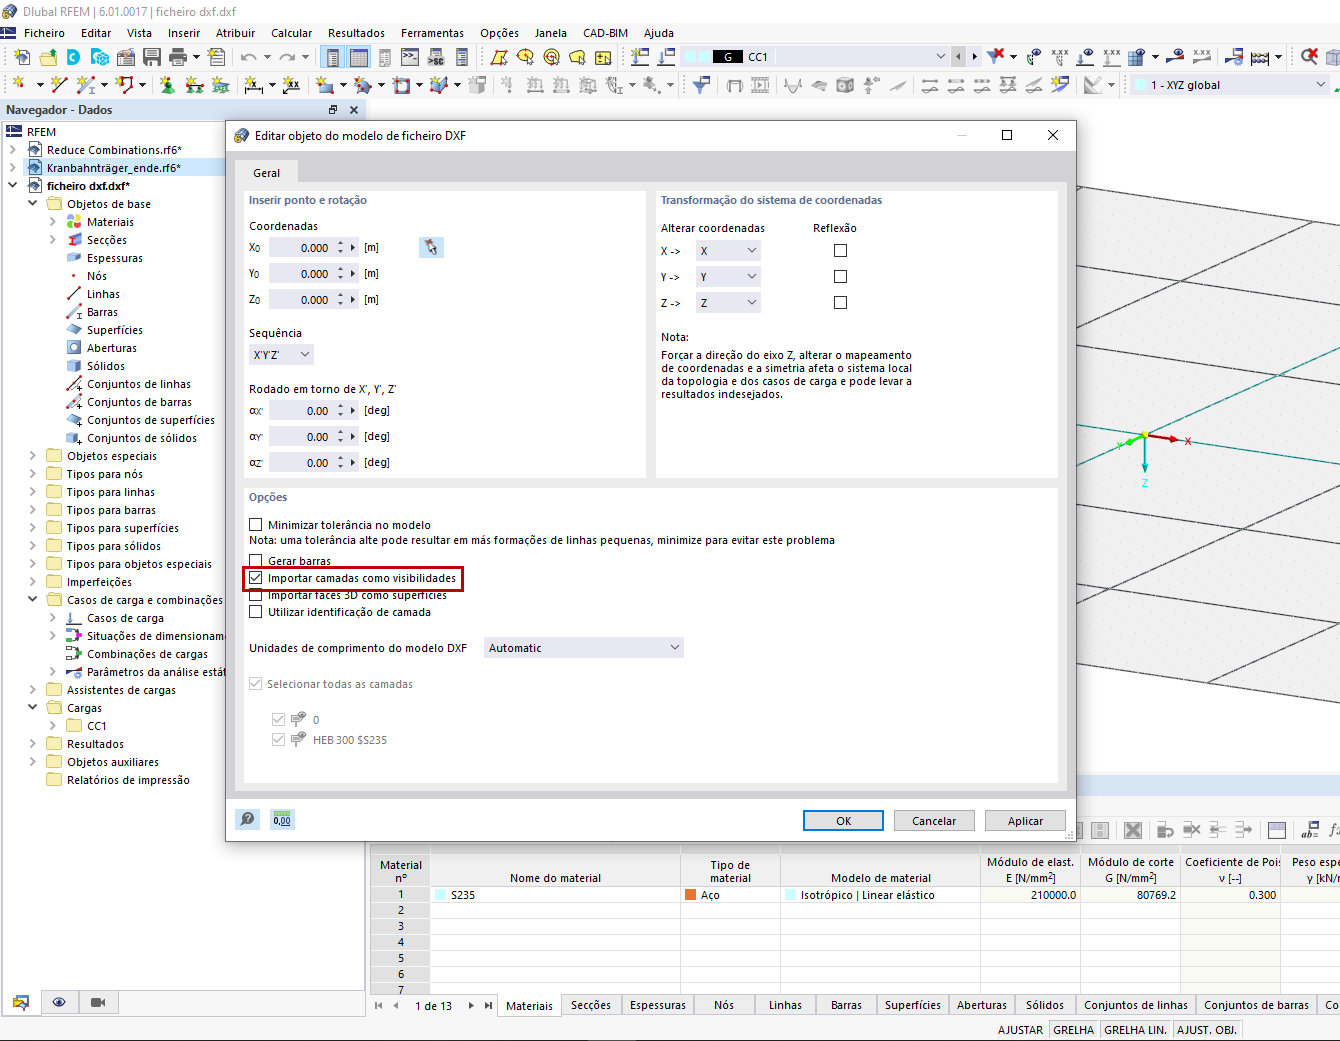Switch to the Secções table tab
Image resolution: width=1340 pixels, height=1041 pixels.
tap(591, 1005)
